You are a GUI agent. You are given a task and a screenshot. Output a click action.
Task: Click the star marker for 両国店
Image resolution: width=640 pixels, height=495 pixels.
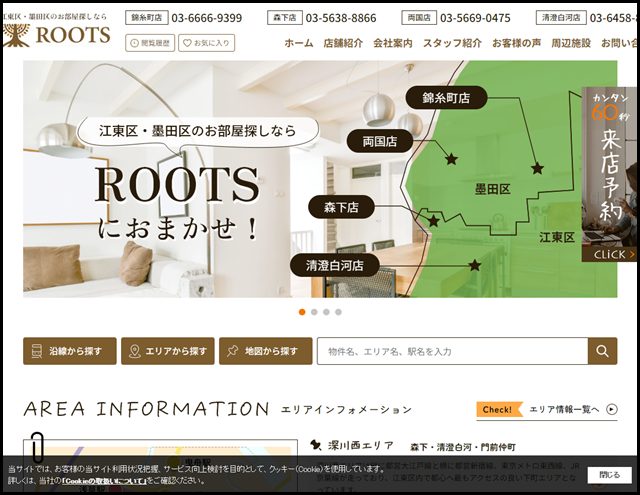[x=451, y=159]
